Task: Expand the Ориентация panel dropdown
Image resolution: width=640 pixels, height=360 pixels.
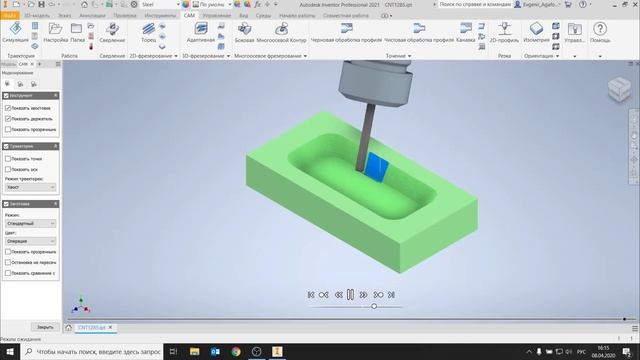Action: click(558, 56)
